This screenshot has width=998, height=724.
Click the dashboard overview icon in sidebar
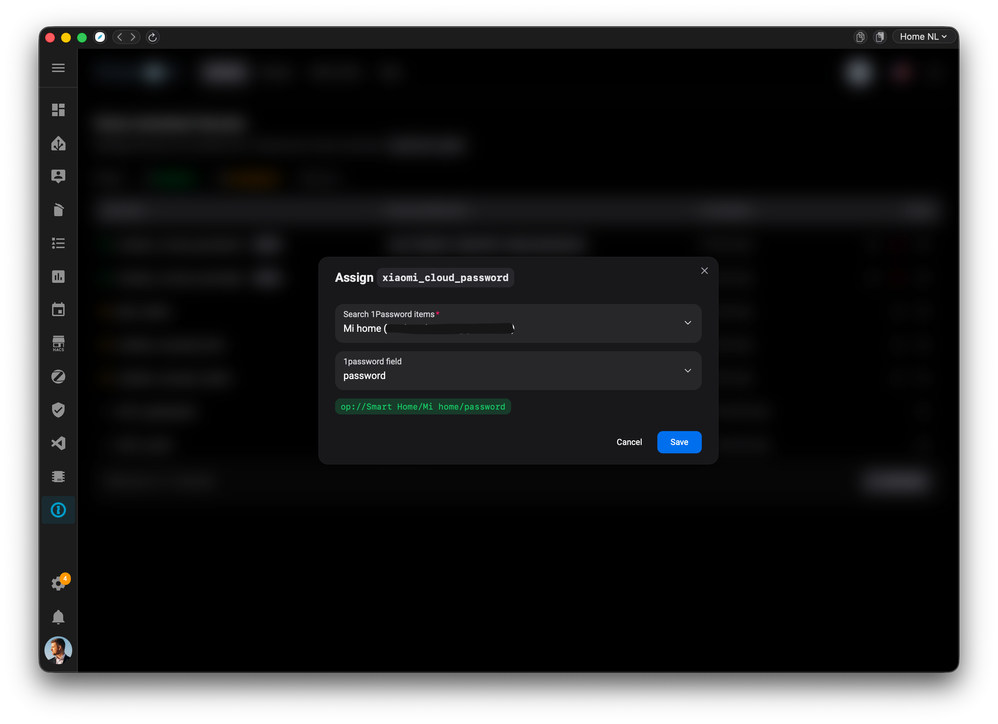[x=58, y=110]
